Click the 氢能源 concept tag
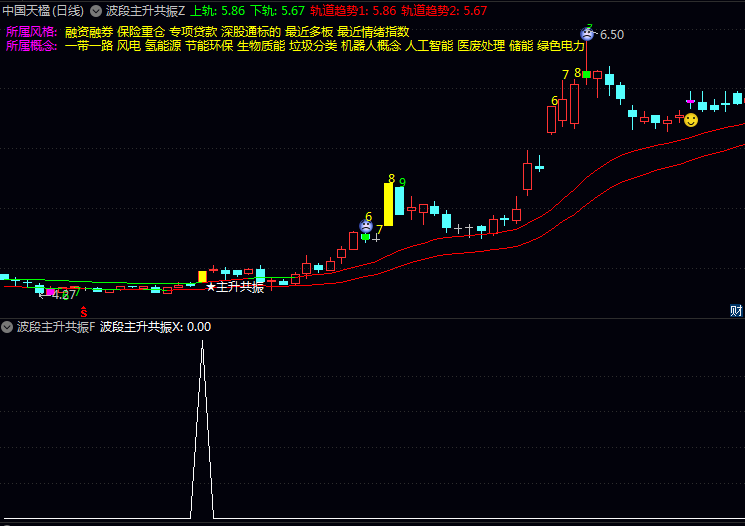The height and width of the screenshot is (526, 745). click(x=163, y=46)
